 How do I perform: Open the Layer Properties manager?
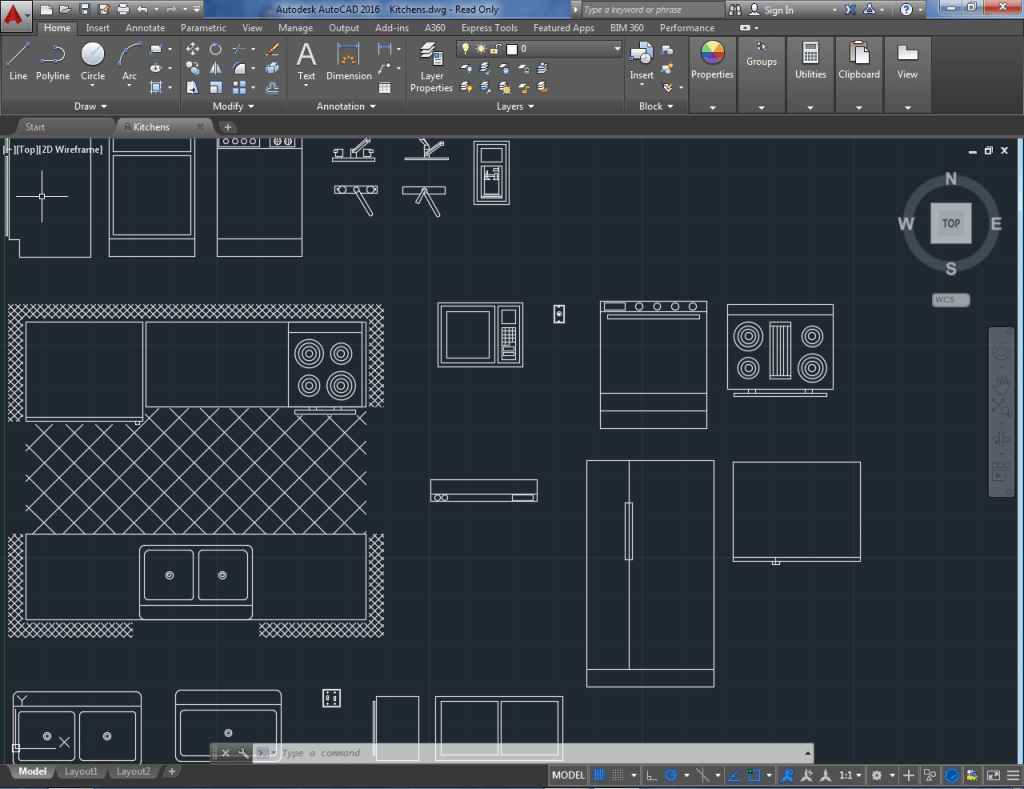coord(432,66)
